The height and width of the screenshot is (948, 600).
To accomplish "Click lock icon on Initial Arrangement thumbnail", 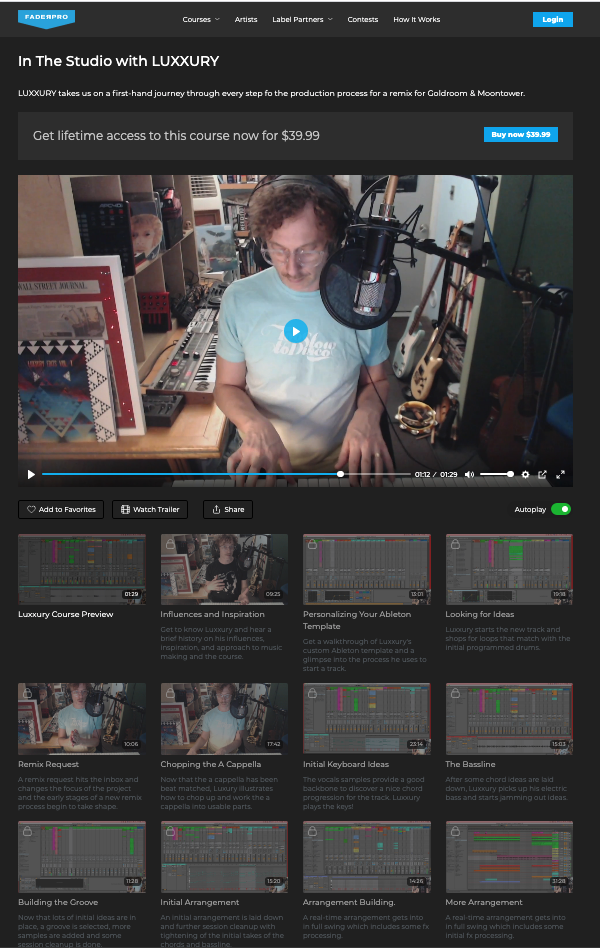I will click(x=170, y=831).
